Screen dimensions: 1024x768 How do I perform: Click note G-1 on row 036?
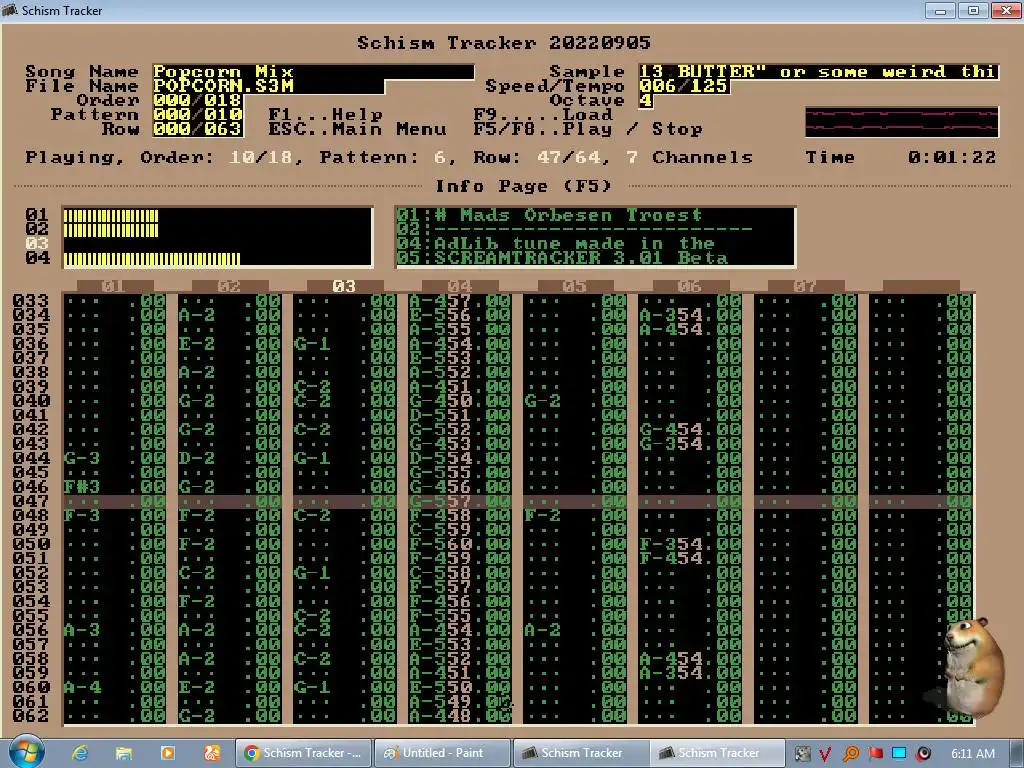point(312,344)
